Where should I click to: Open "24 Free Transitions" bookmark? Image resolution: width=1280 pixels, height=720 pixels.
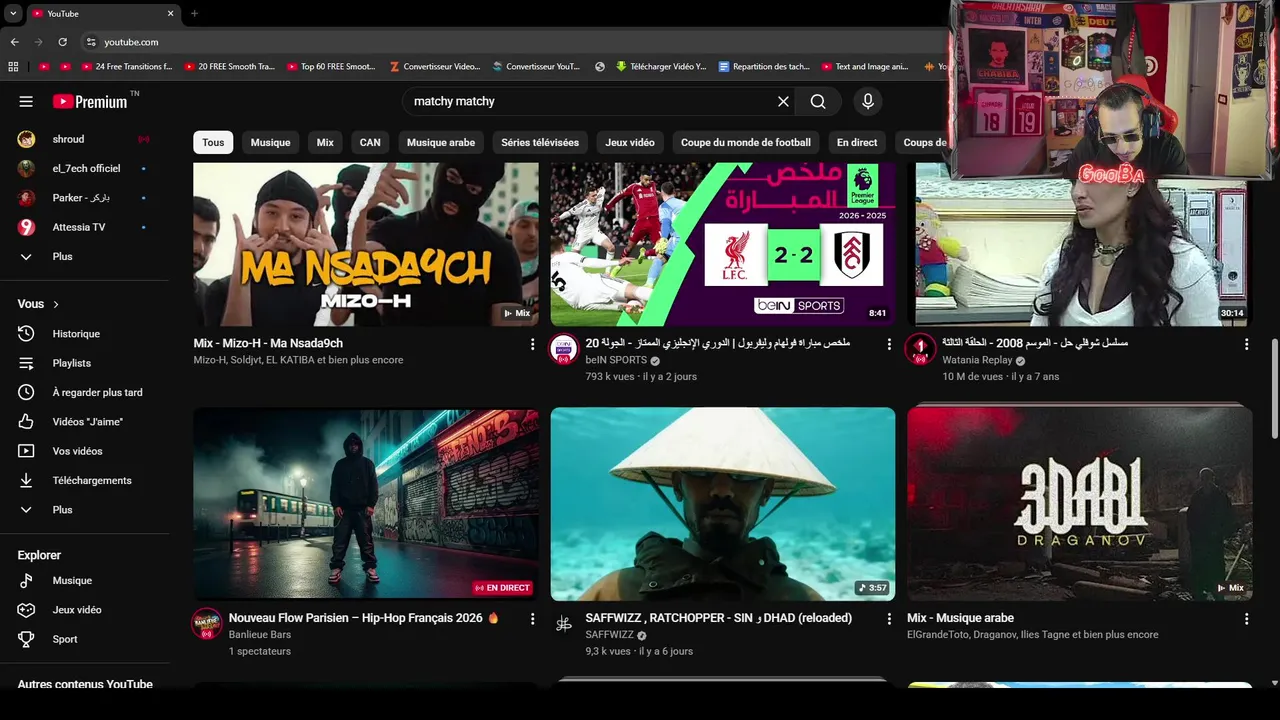[125, 67]
